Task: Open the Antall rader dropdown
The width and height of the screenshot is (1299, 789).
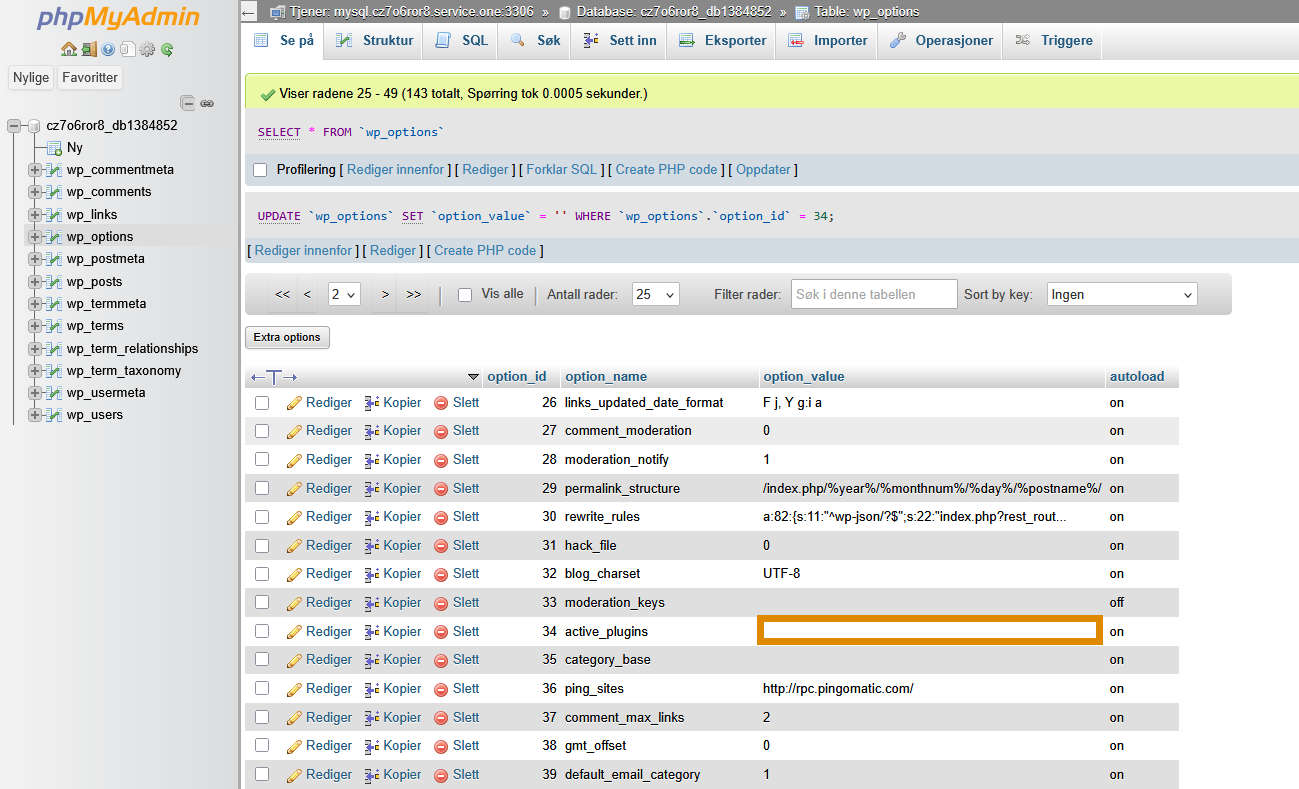Action: 656,295
